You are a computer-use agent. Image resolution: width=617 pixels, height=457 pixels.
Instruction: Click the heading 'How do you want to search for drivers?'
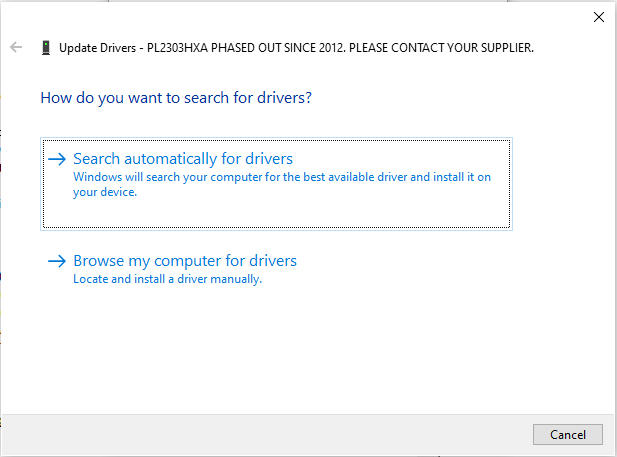pyautogui.click(x=176, y=98)
